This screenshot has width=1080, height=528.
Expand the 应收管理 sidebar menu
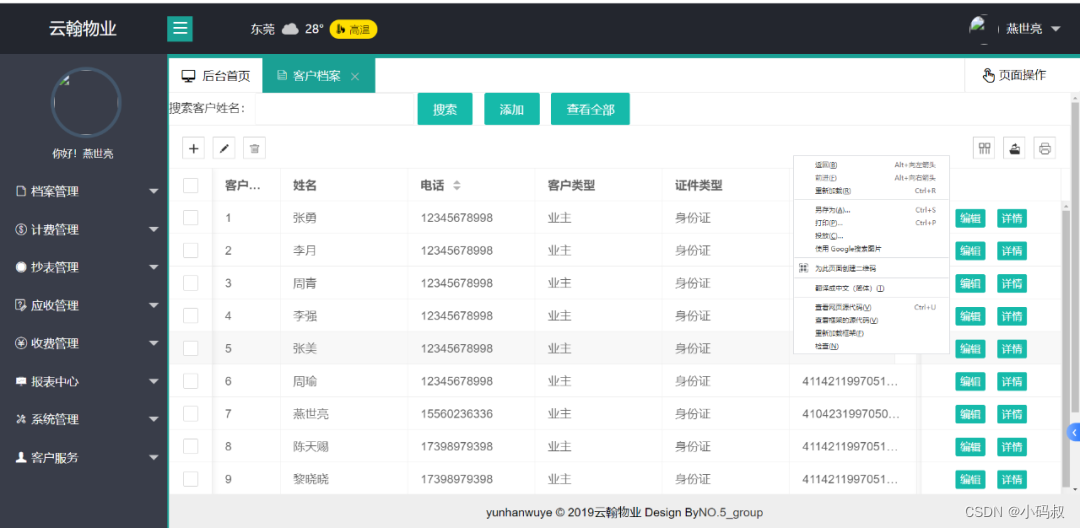(84, 305)
